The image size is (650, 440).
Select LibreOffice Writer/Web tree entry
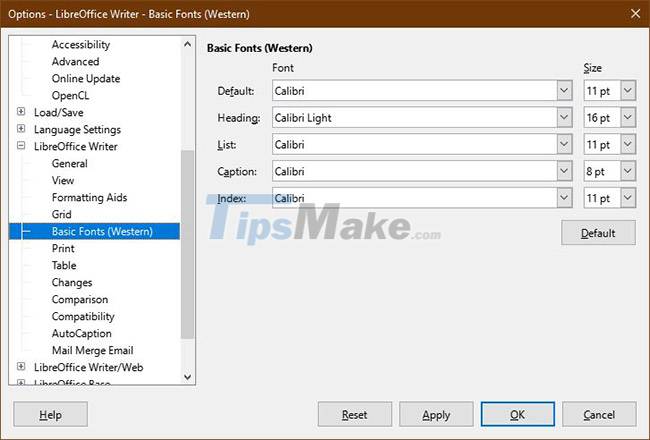tap(89, 367)
